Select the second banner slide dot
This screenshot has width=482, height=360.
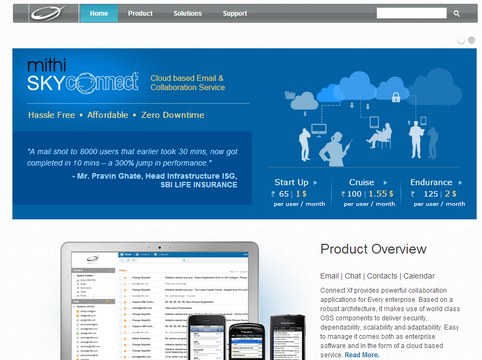pyautogui.click(x=471, y=40)
